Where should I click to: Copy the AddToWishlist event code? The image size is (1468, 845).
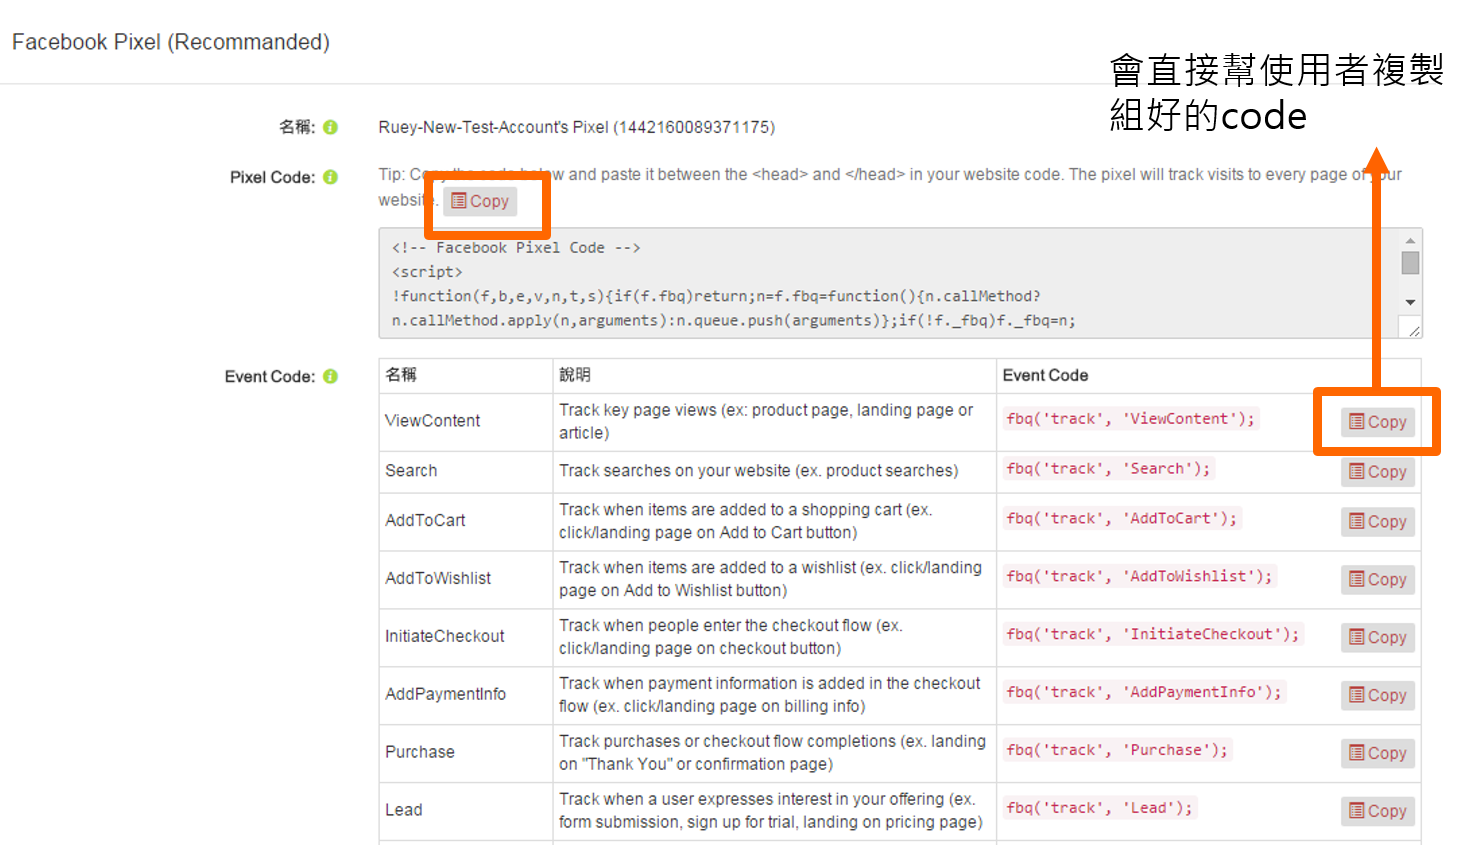(1377, 580)
